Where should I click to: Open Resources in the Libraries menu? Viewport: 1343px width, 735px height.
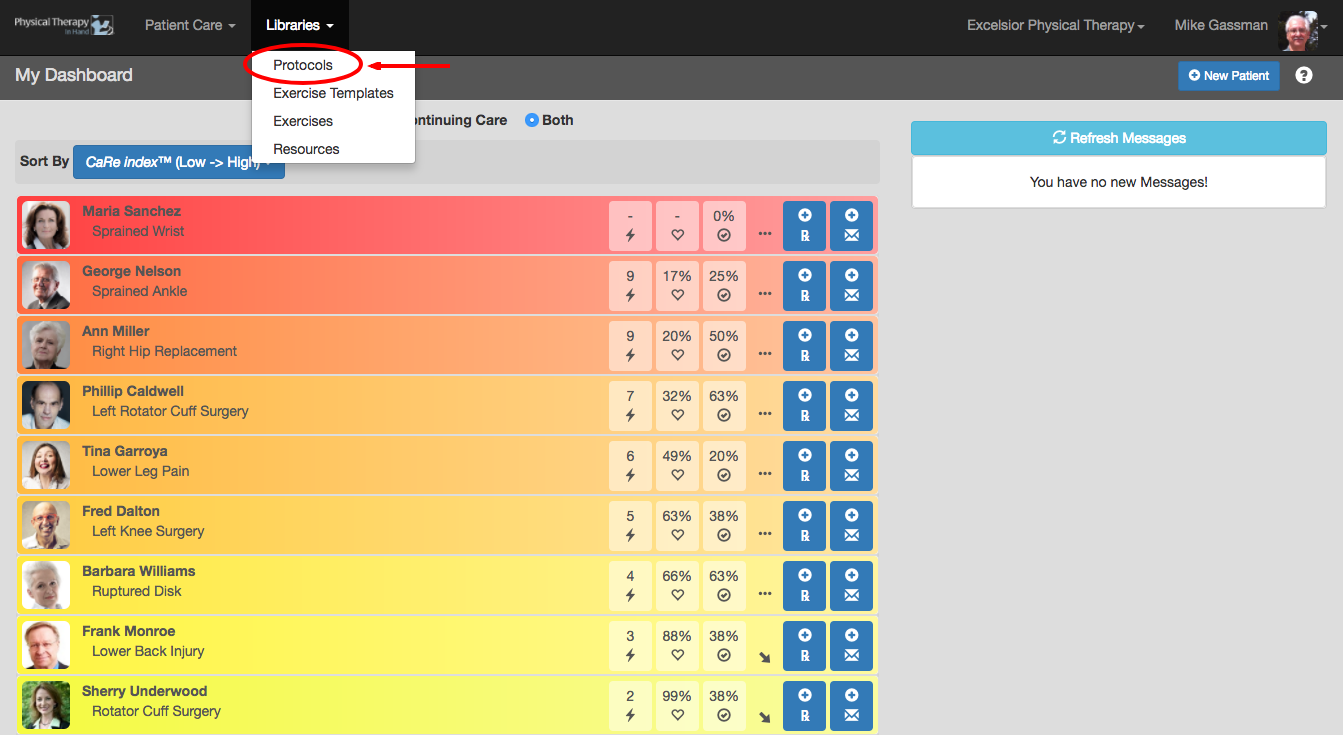pyautogui.click(x=306, y=149)
